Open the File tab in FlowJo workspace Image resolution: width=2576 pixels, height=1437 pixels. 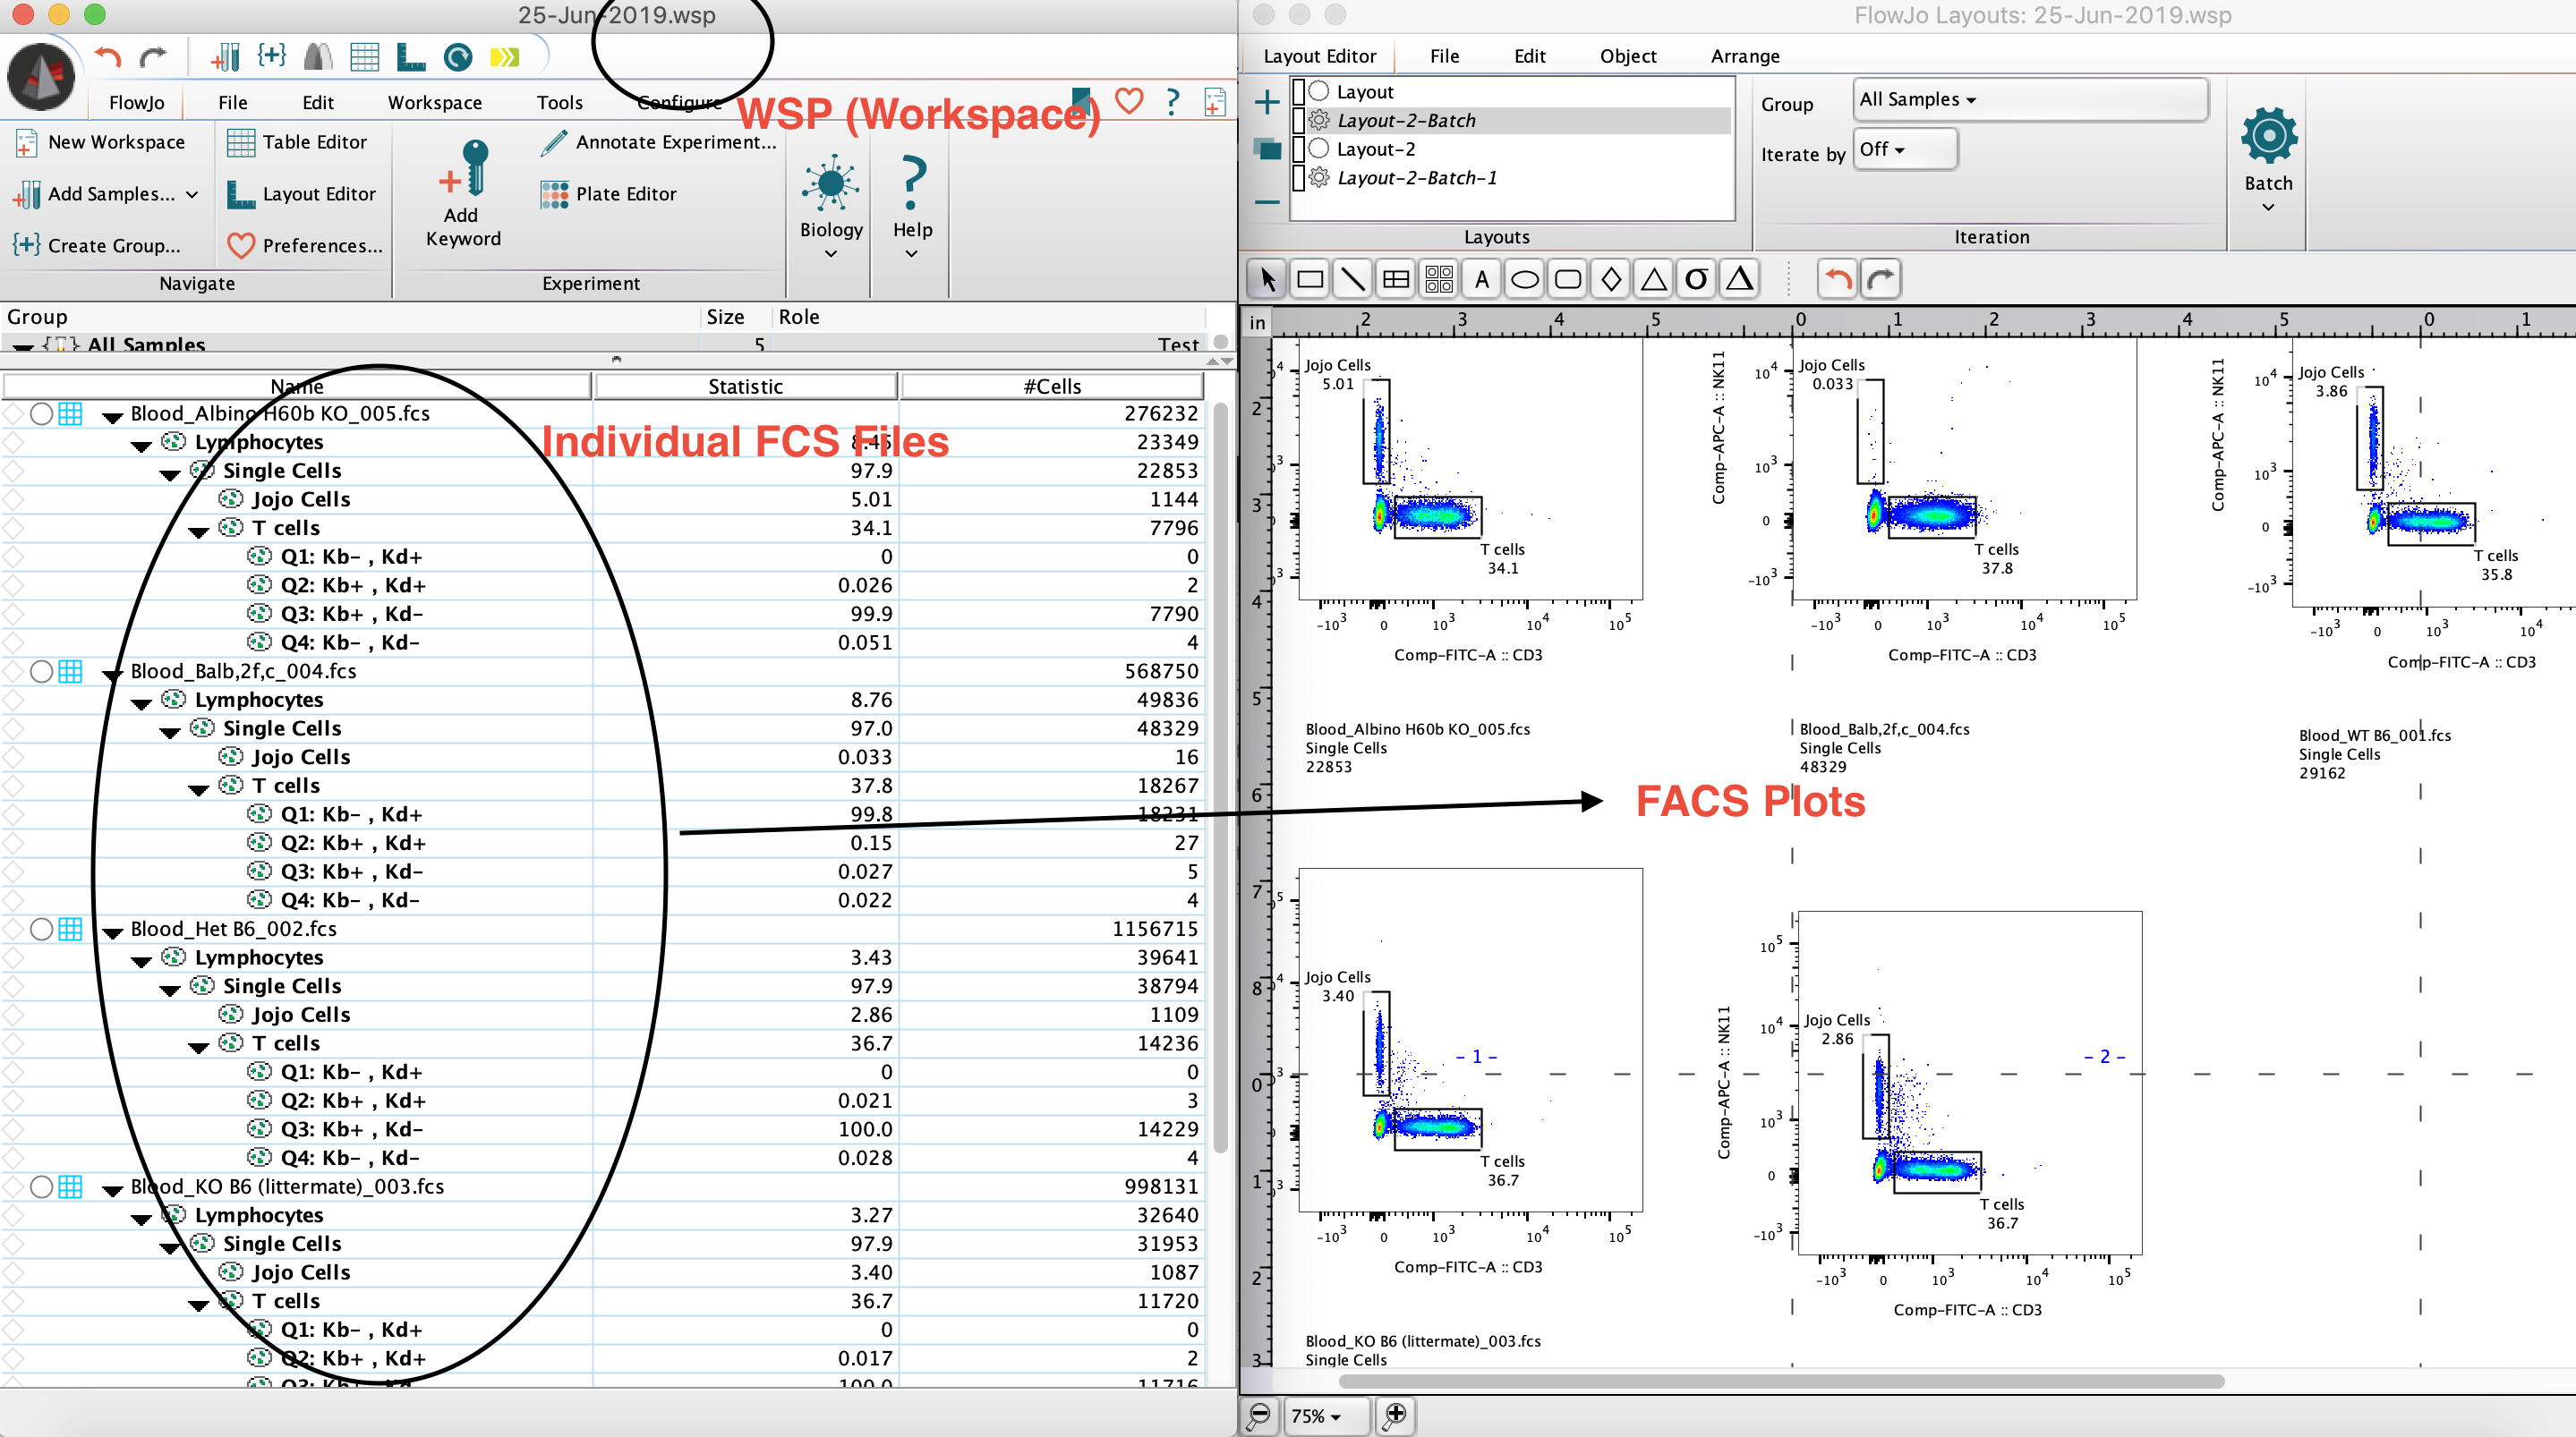pos(232,103)
